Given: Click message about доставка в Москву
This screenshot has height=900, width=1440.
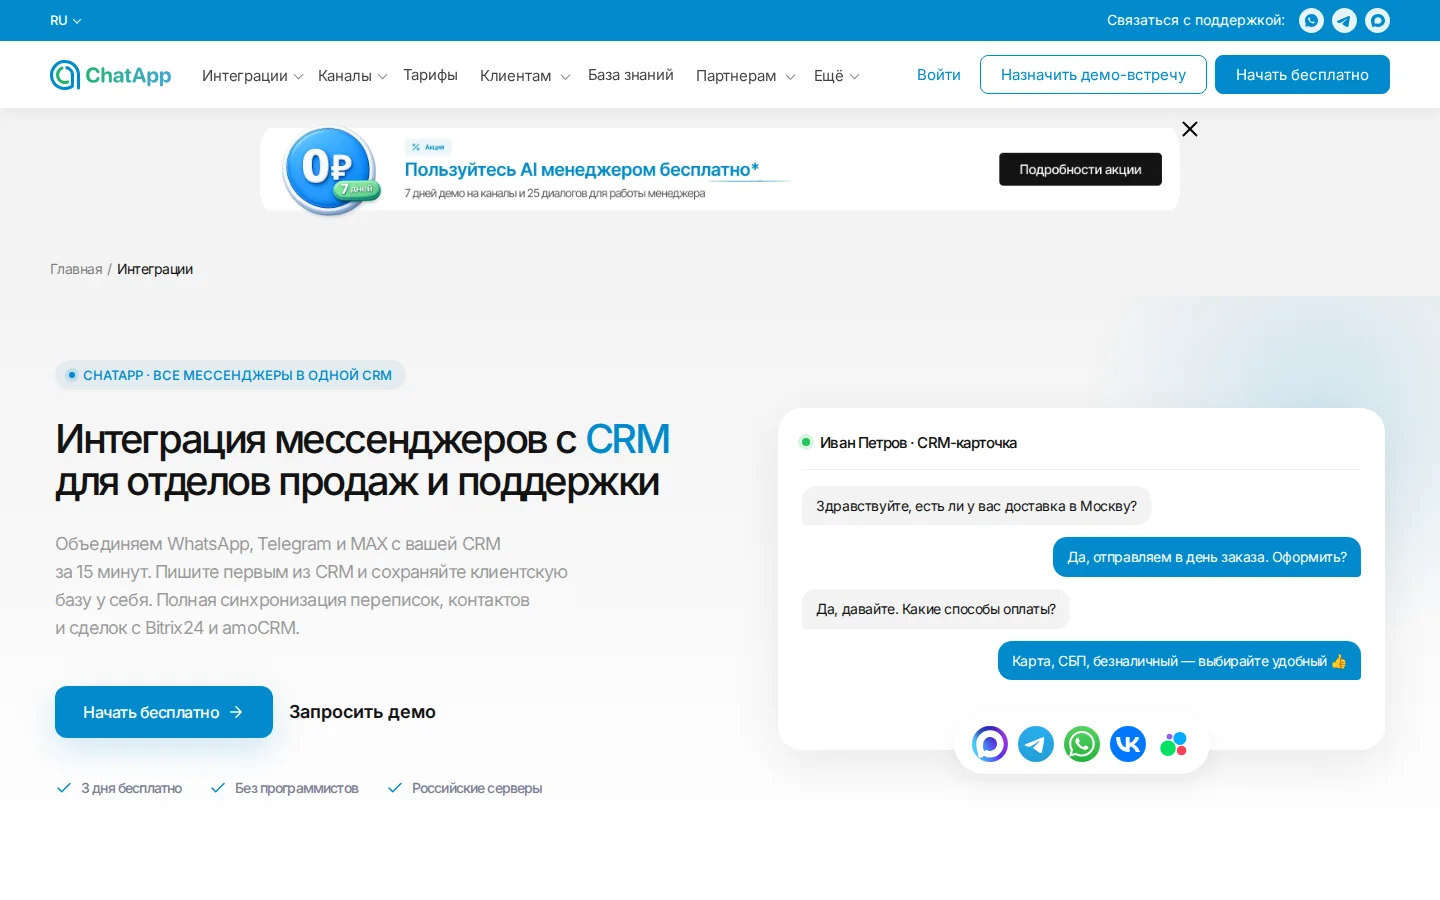Looking at the screenshot, I should [976, 506].
